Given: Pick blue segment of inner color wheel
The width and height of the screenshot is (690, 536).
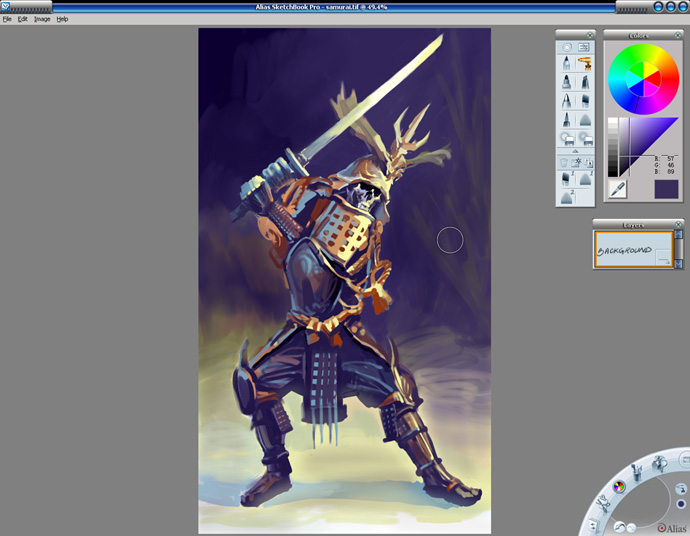Looking at the screenshot, I should pos(637,90).
